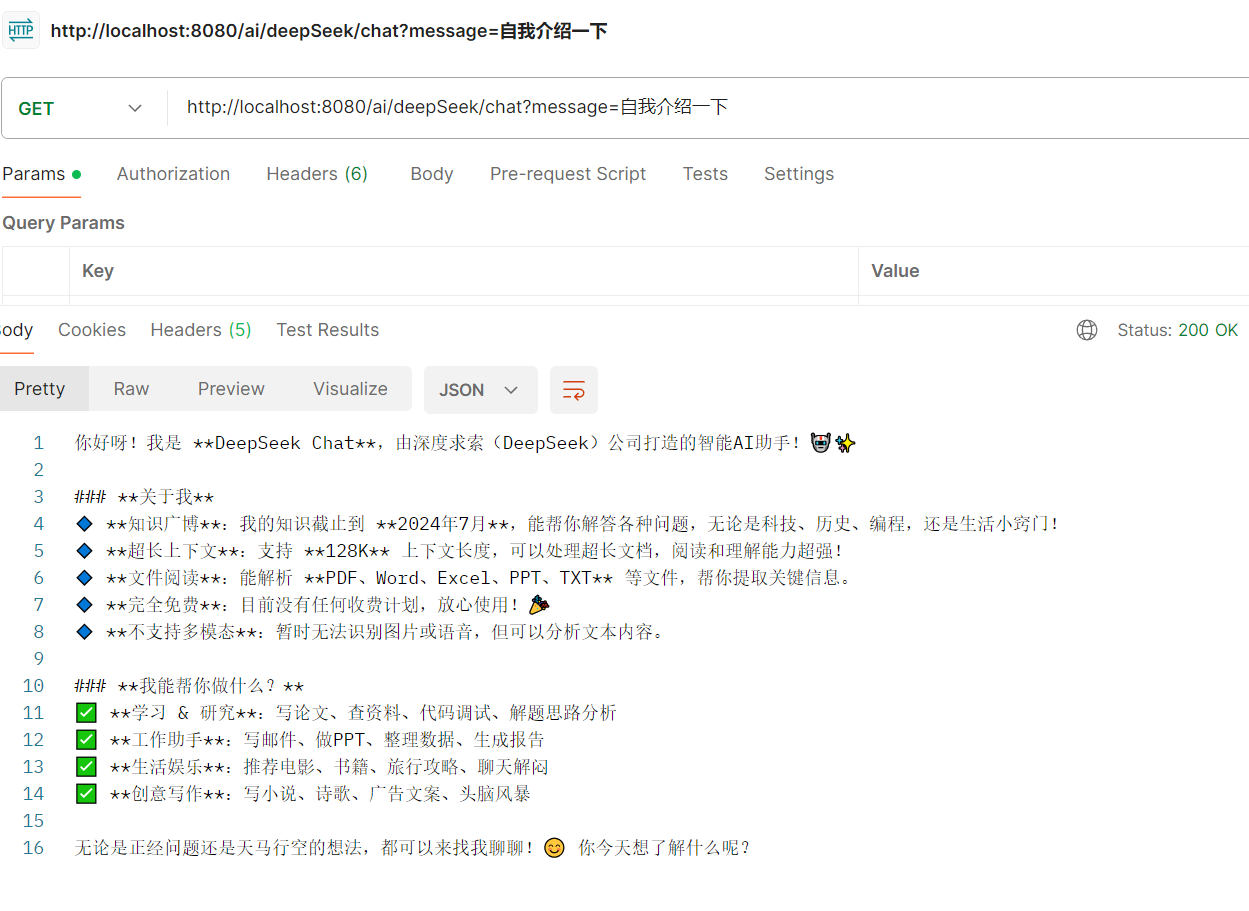Click the line about '**不支持多模态**'
The width and height of the screenshot is (1249, 911).
(370, 632)
